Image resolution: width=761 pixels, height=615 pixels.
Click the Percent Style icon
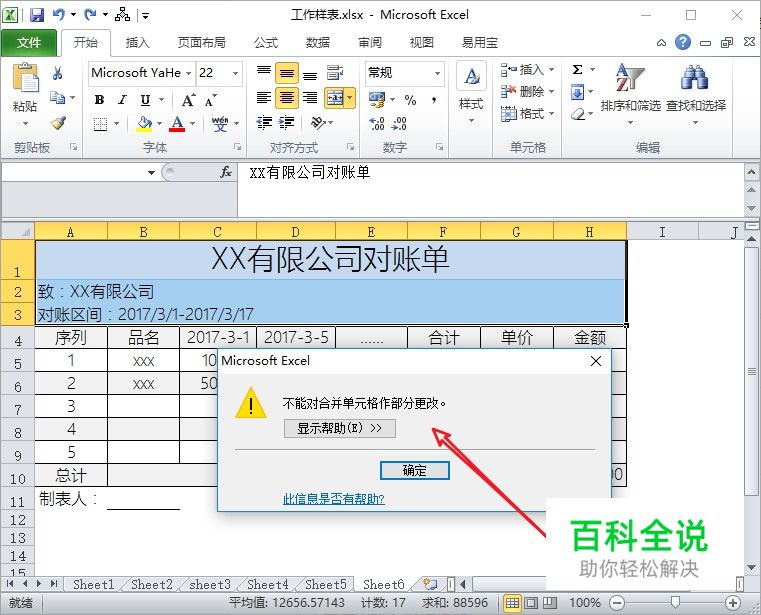(x=411, y=100)
